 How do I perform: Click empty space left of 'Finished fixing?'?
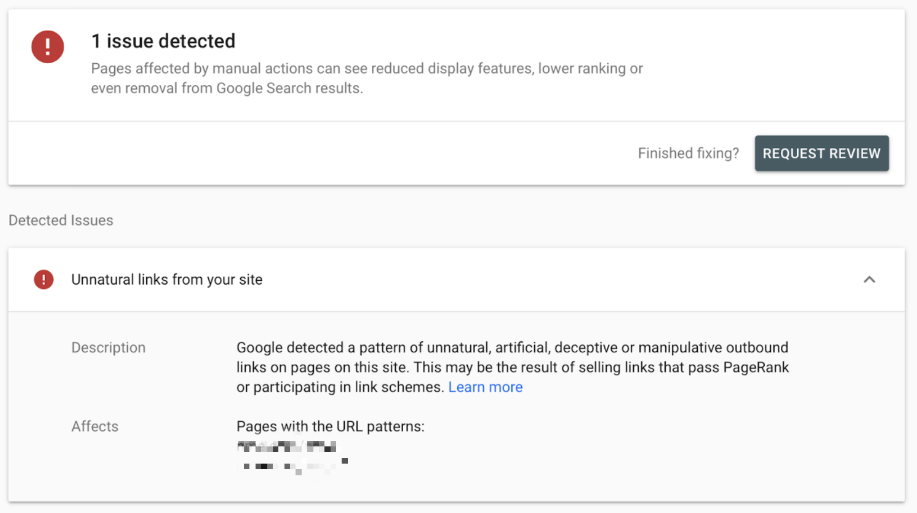(322, 153)
